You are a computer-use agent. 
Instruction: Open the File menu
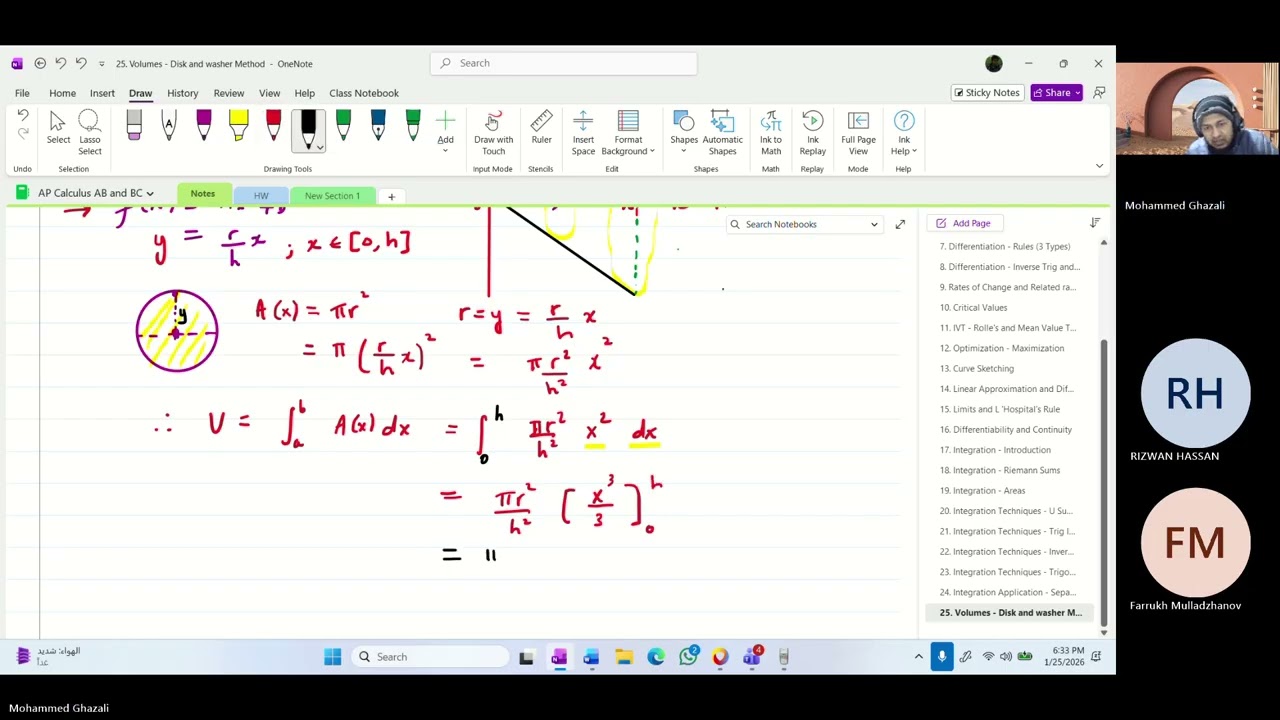pyautogui.click(x=22, y=93)
